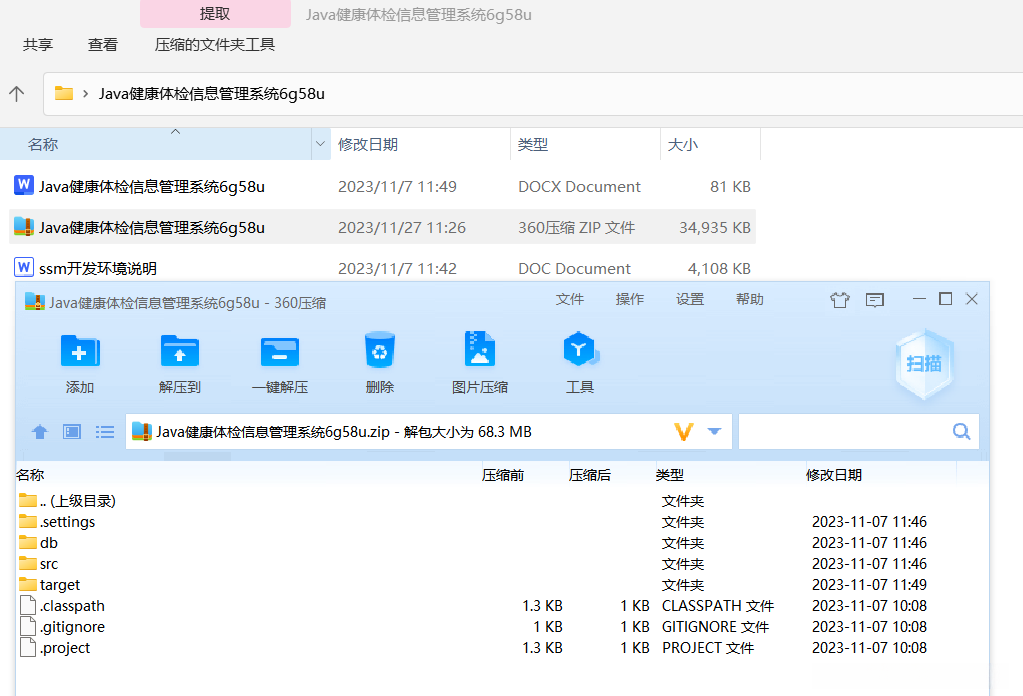Open the 工具 (Tools) icon
This screenshot has width=1023, height=696.
pos(580,349)
